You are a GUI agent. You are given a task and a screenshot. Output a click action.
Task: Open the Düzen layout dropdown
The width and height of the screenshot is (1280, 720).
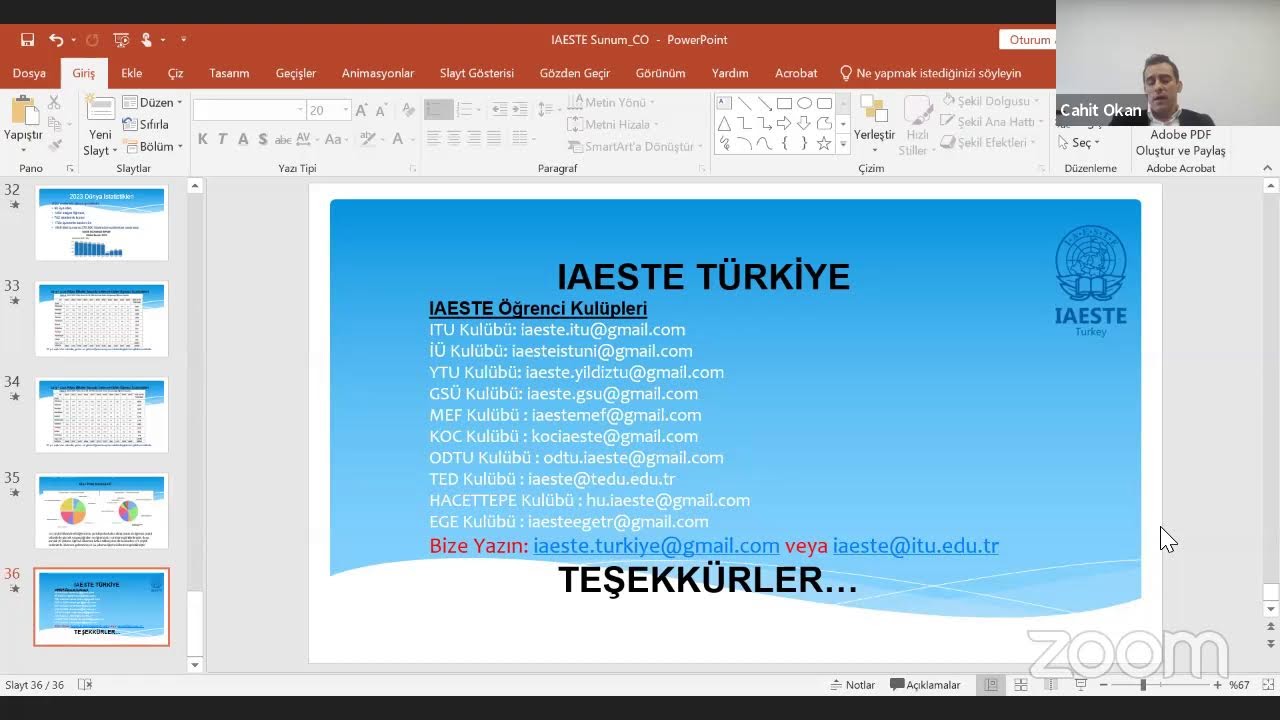point(152,102)
